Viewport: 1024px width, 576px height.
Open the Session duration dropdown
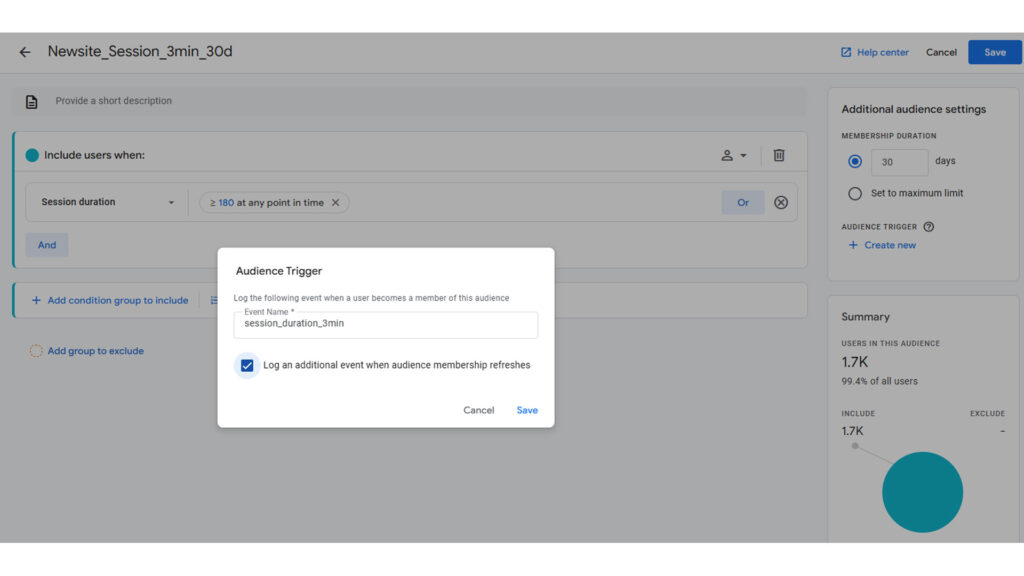point(108,202)
